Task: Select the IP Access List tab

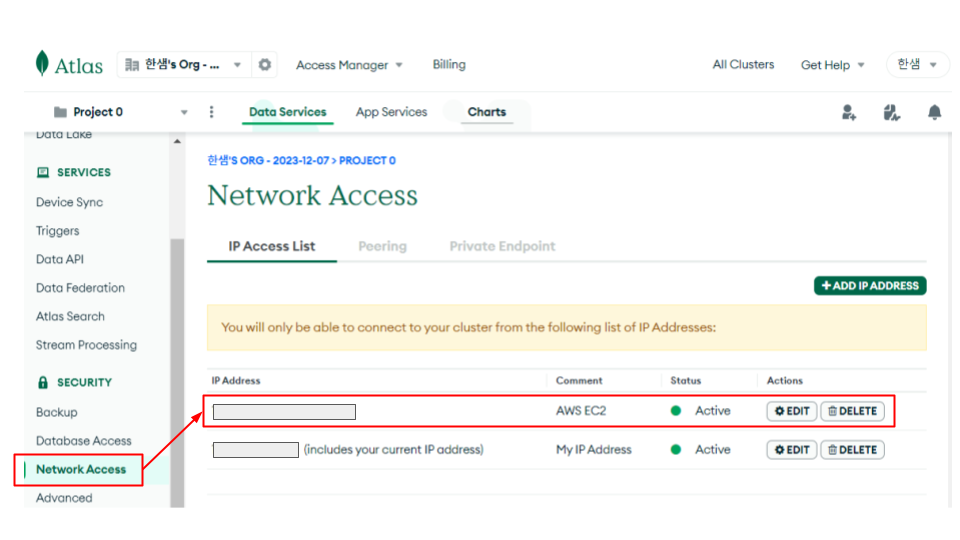Action: [272, 246]
